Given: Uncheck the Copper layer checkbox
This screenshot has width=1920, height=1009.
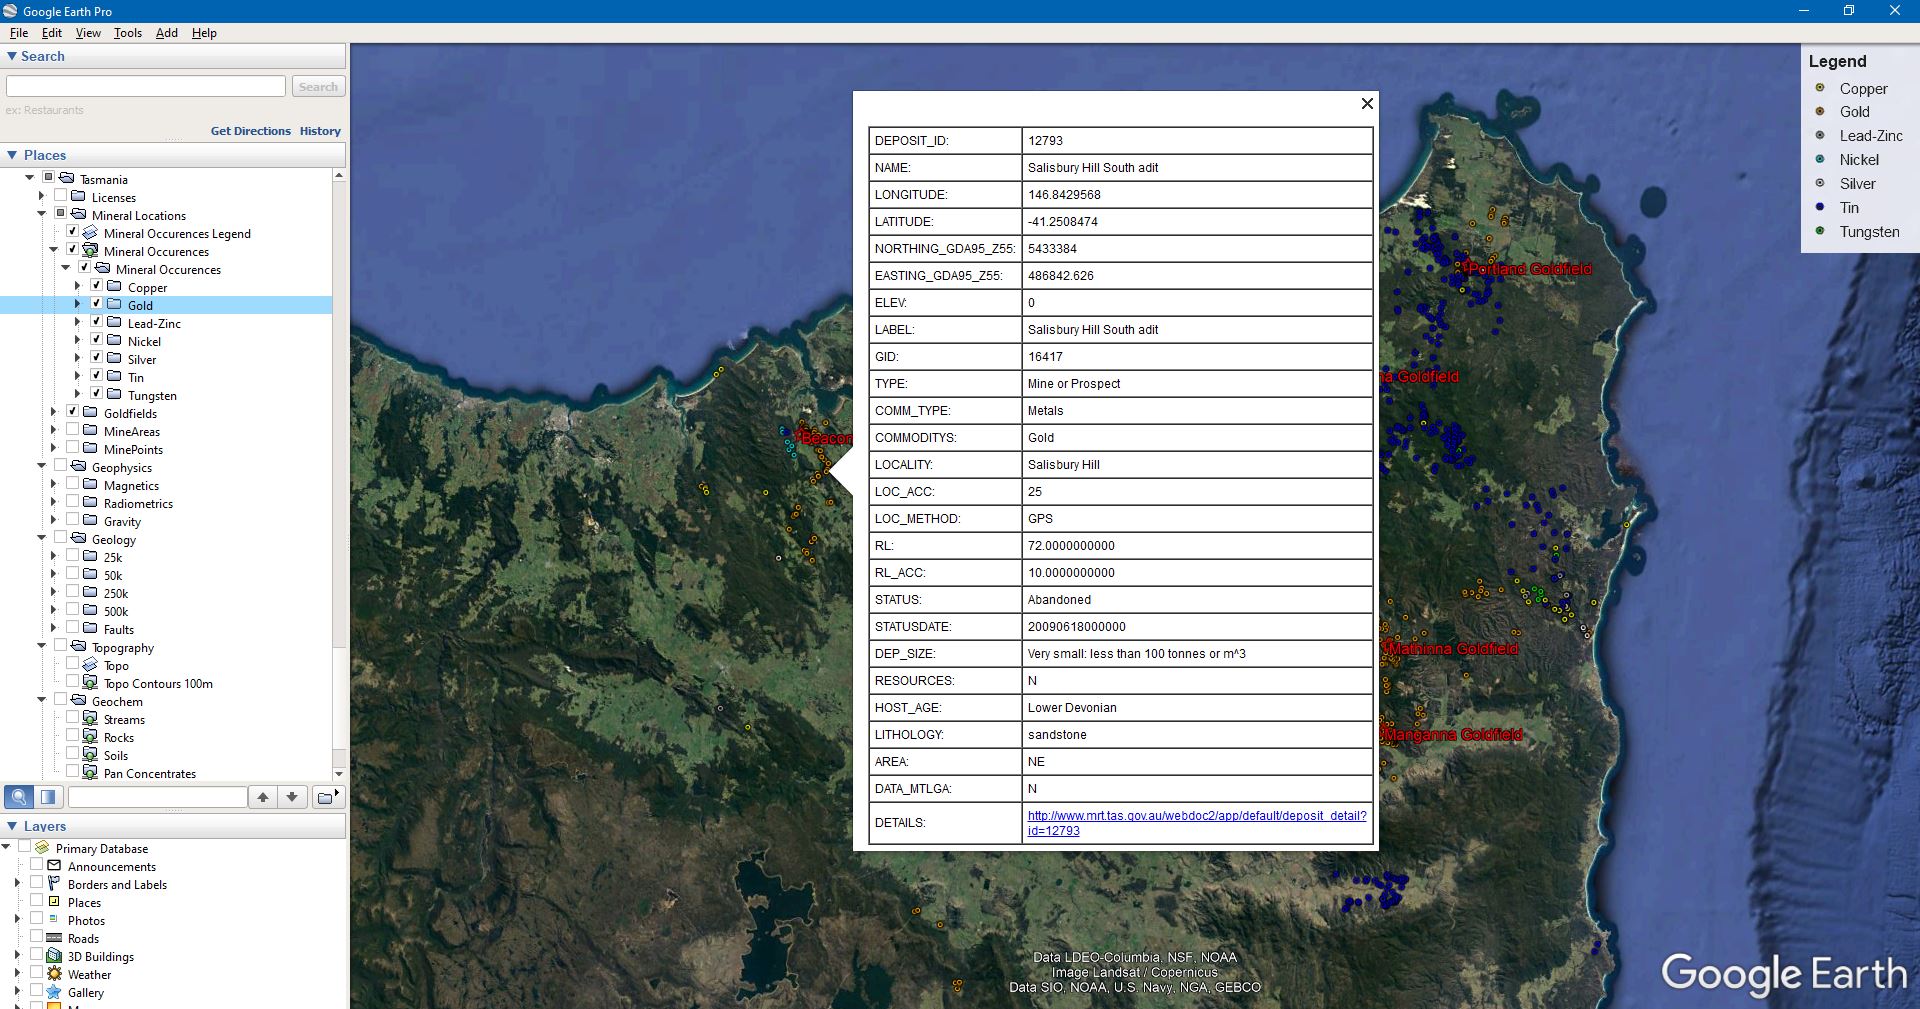Looking at the screenshot, I should 97,287.
